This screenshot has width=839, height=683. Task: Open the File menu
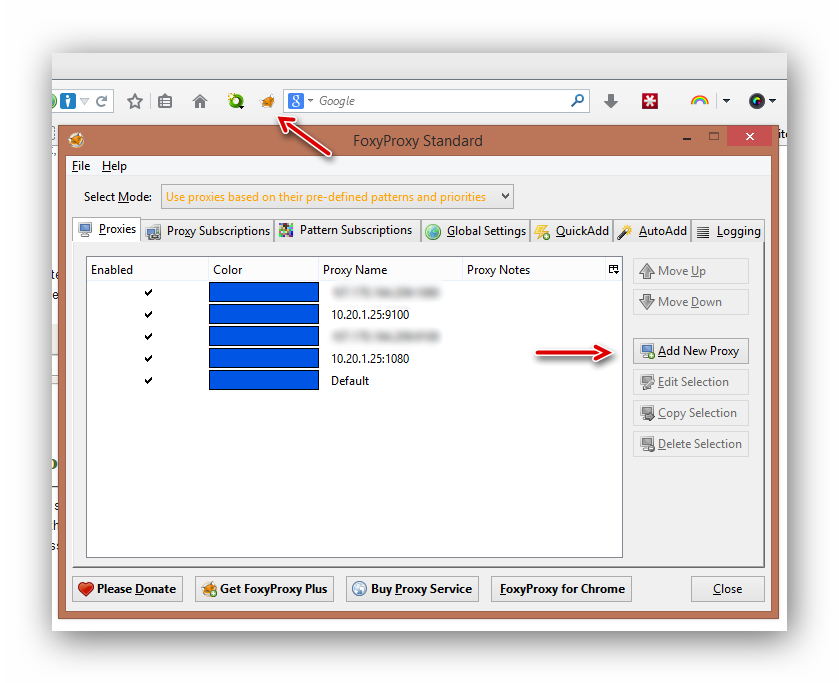coord(81,166)
